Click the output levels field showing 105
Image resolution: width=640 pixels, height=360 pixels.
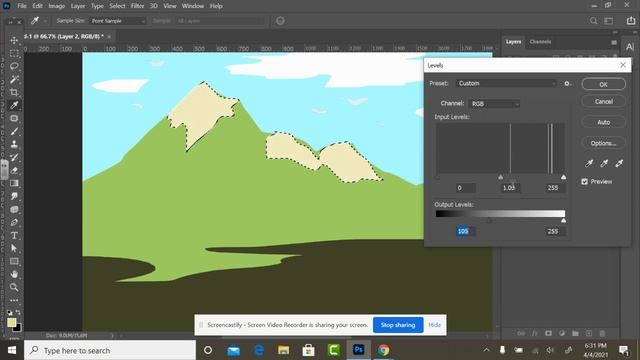point(465,231)
